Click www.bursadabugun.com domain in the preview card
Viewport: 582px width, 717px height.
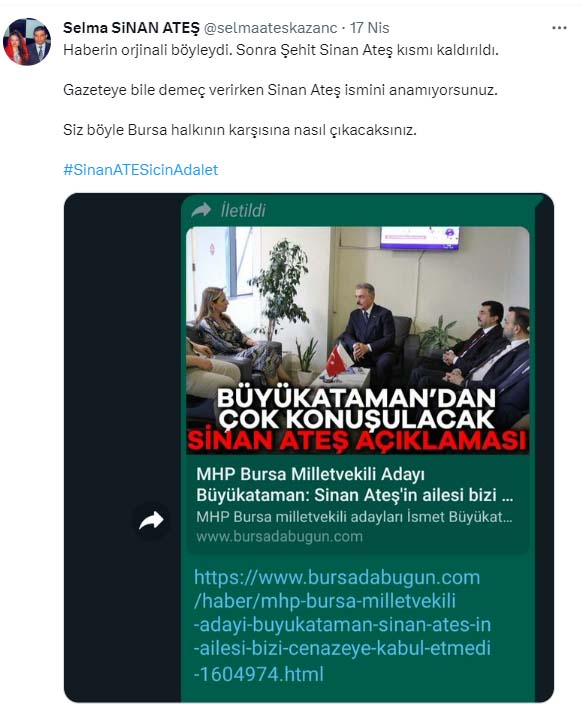point(279,536)
